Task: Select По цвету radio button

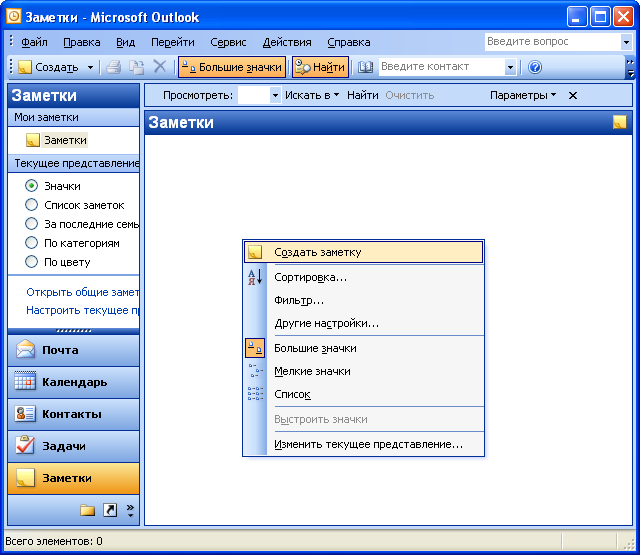Action: [x=31, y=262]
